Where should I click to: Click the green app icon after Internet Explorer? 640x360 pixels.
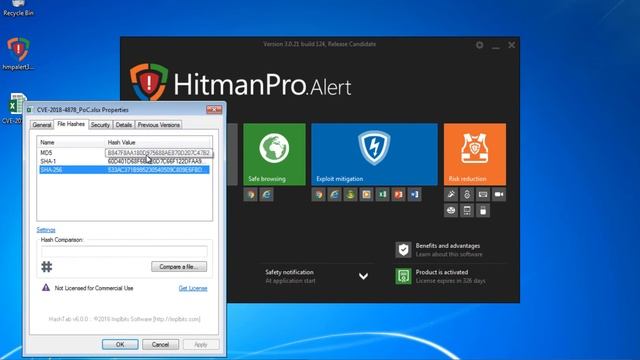point(350,195)
